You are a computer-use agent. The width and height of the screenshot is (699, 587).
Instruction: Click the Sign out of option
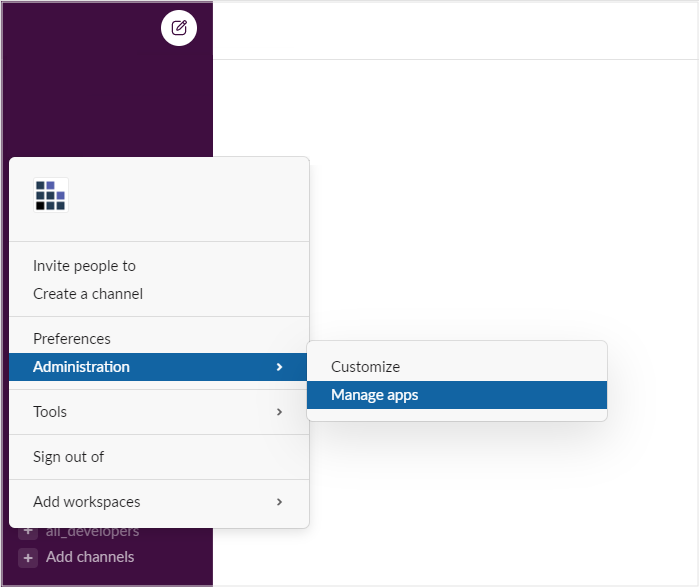[69, 457]
